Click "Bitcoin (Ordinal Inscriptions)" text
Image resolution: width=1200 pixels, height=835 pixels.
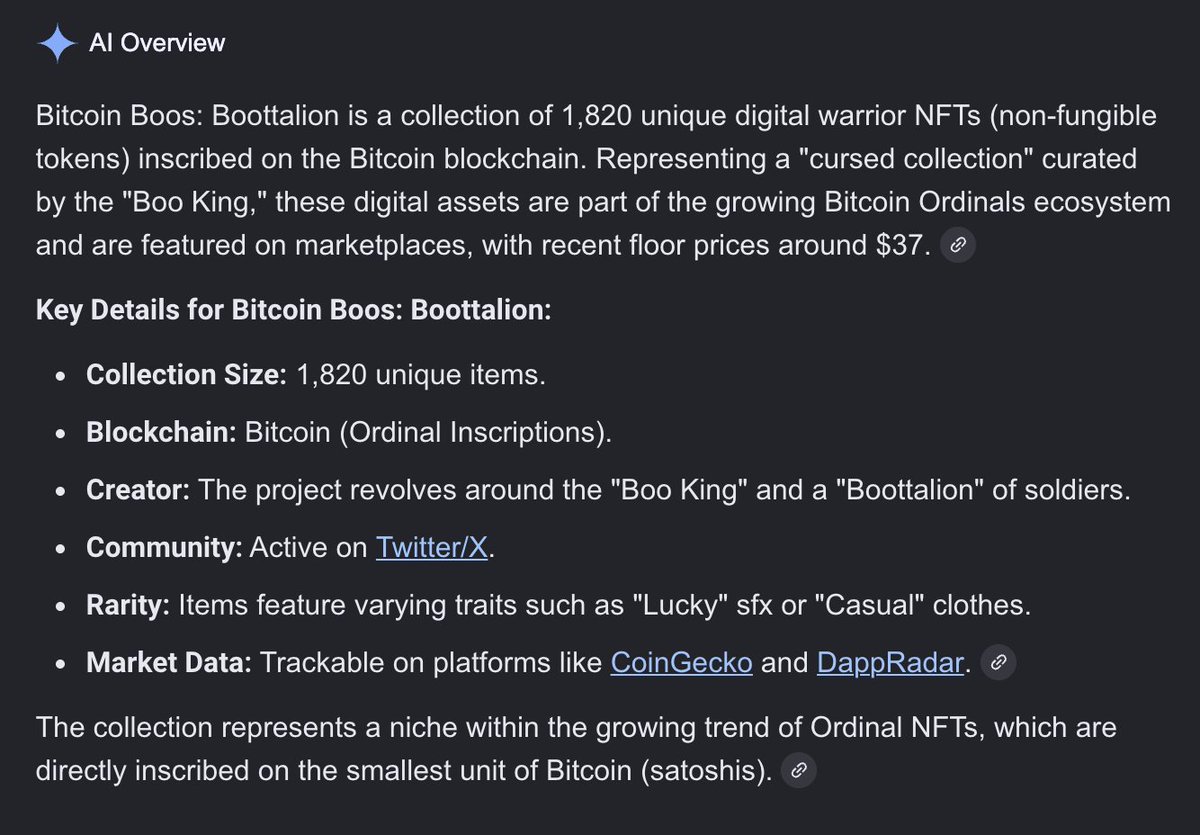pos(428,433)
